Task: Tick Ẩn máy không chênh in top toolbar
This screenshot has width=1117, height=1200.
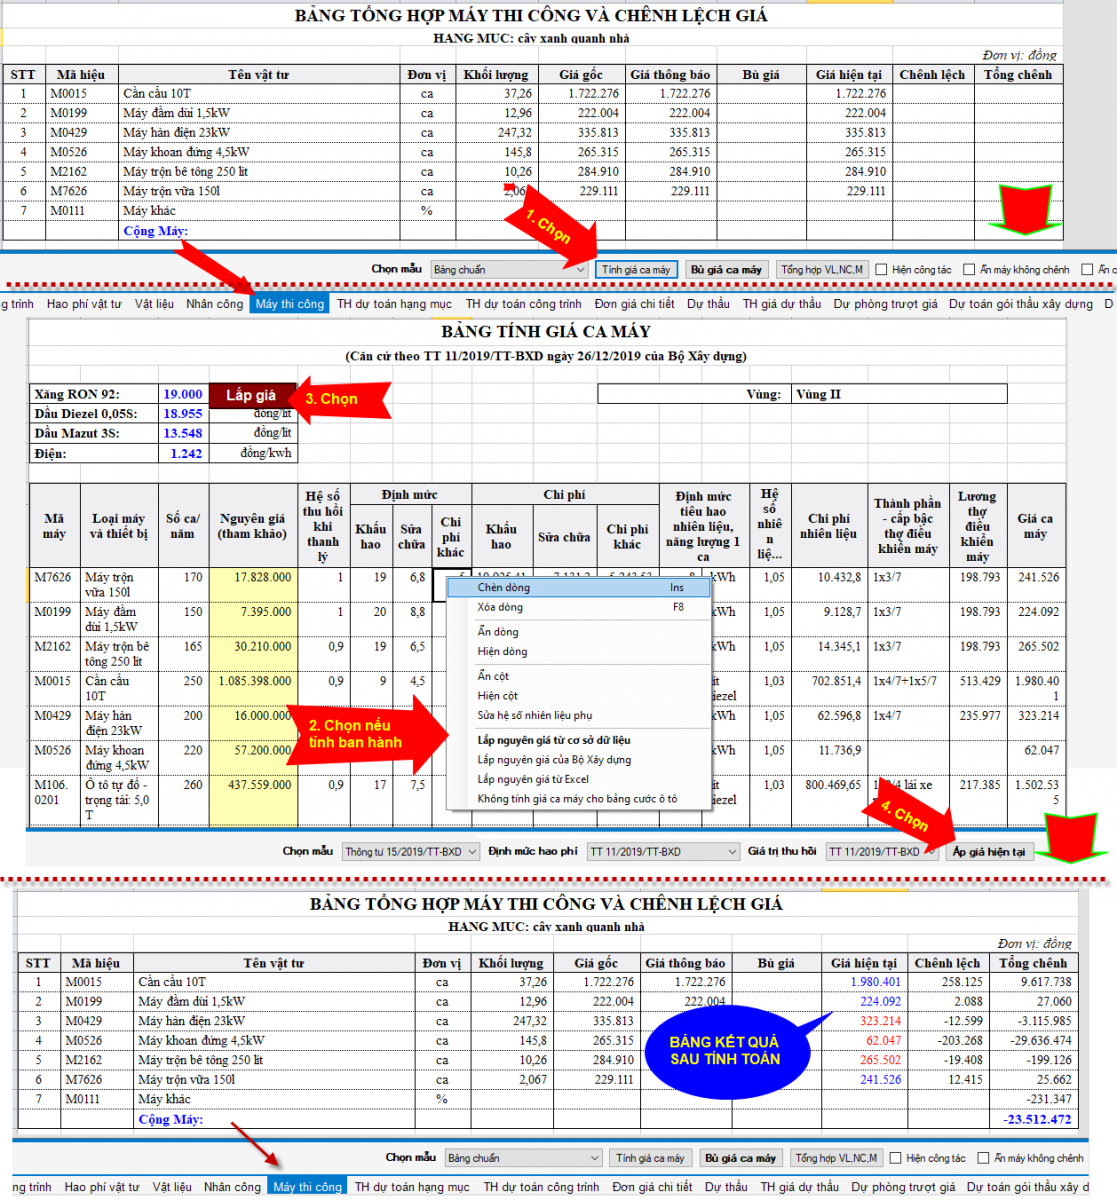Action: pos(970,270)
